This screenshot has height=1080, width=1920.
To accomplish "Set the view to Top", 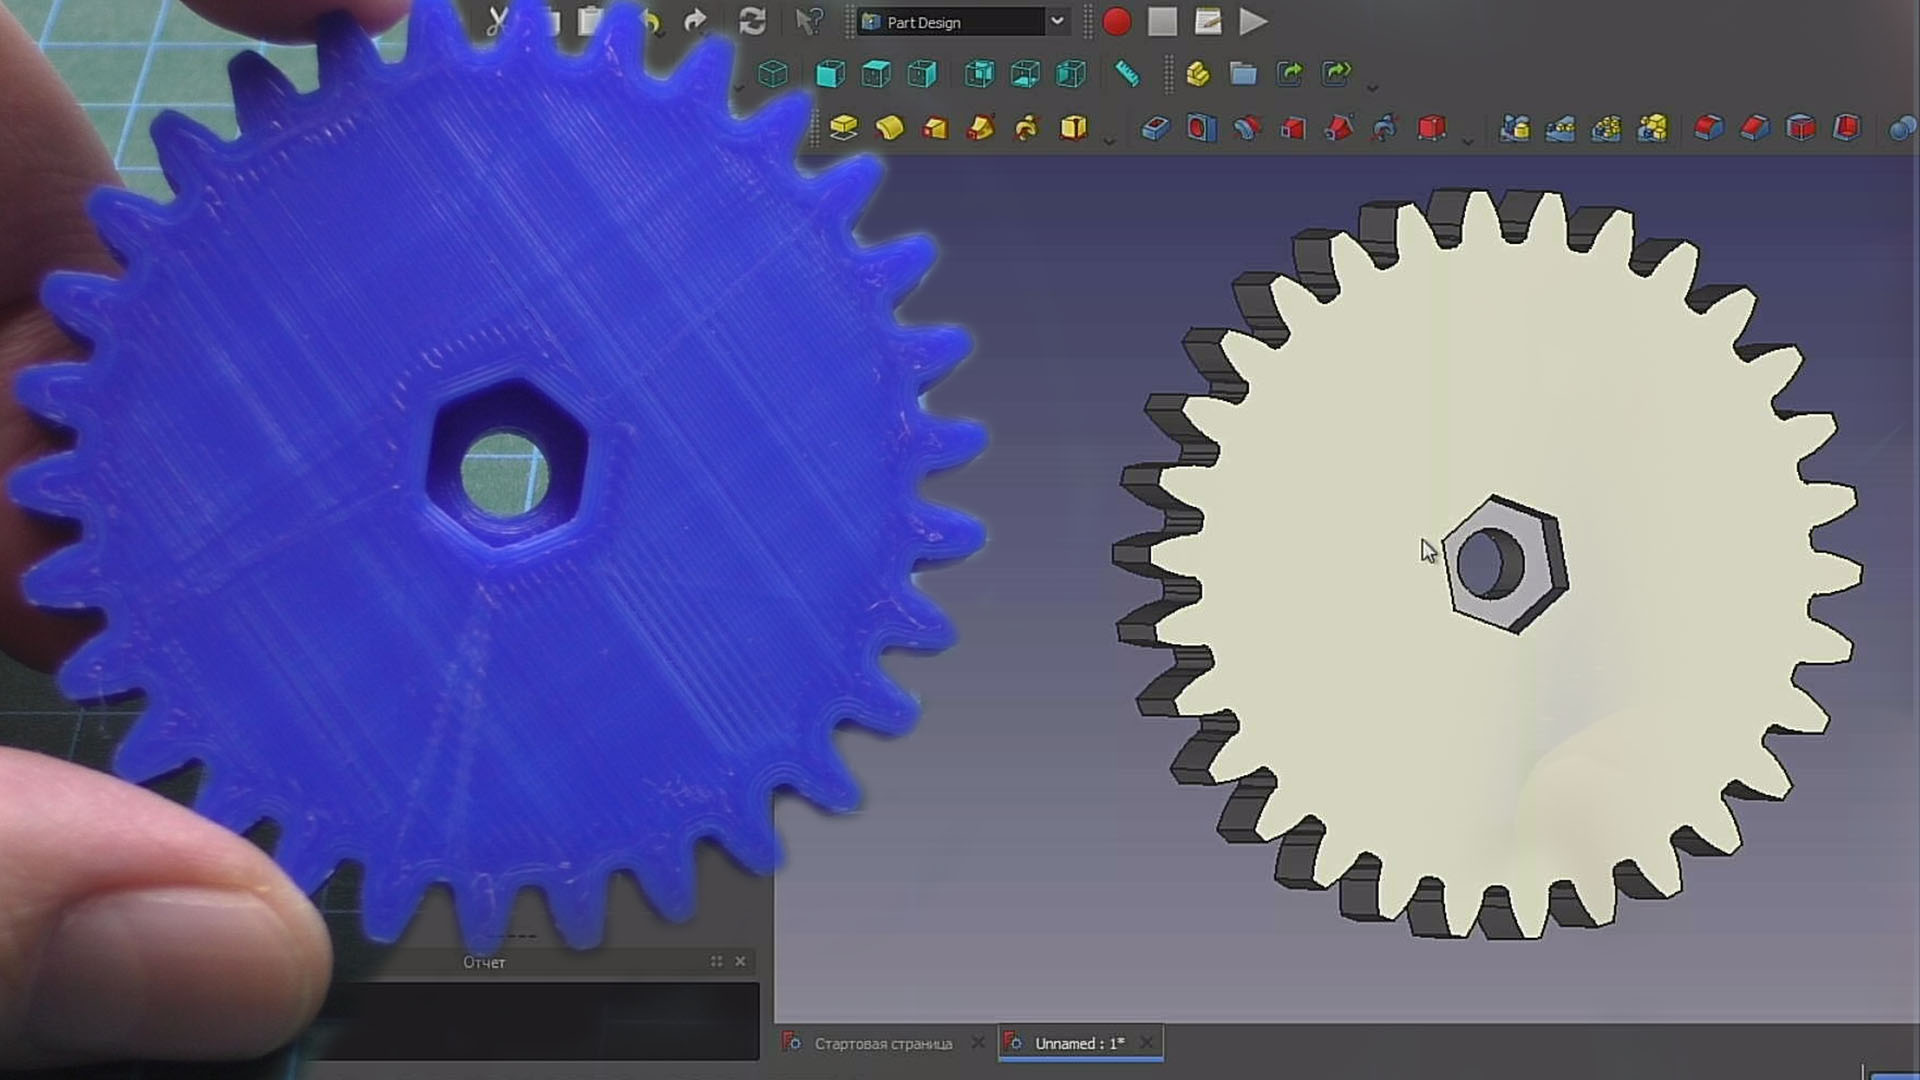I will 876,74.
